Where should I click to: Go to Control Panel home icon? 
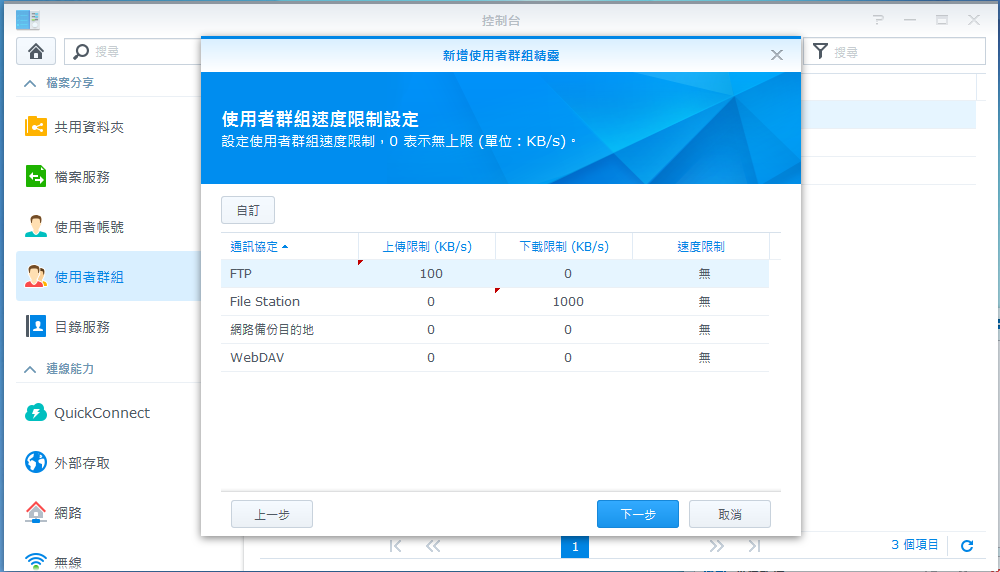click(36, 52)
